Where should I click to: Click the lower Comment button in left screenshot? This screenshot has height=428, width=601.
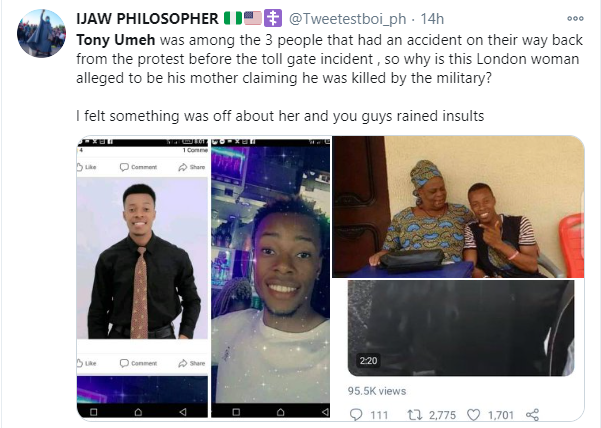click(138, 363)
